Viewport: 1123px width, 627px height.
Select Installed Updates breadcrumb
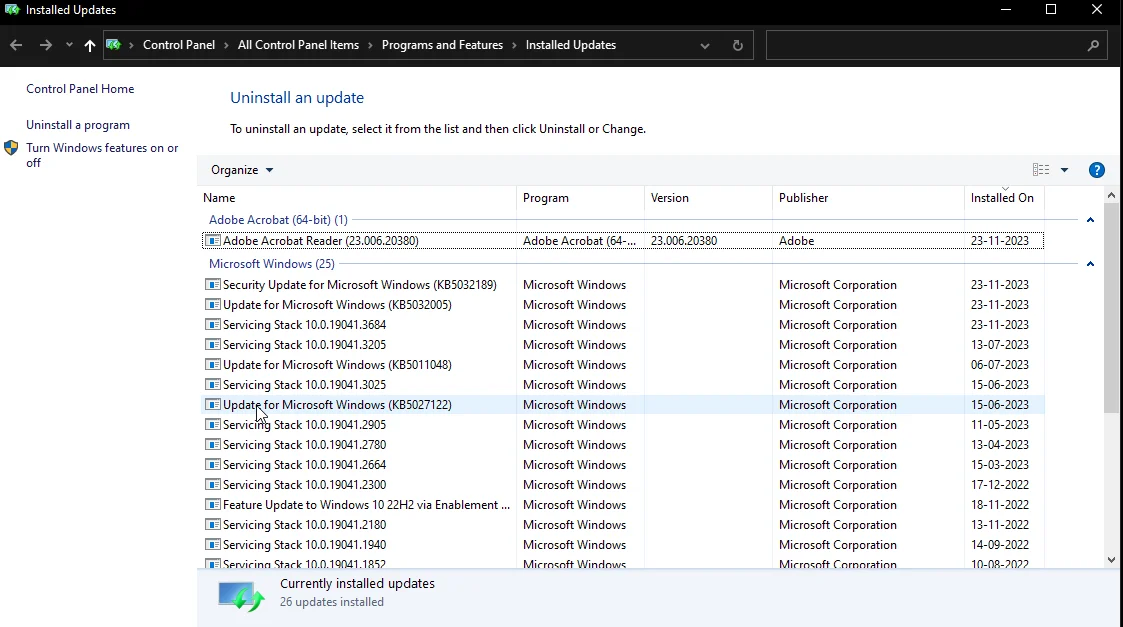[571, 44]
